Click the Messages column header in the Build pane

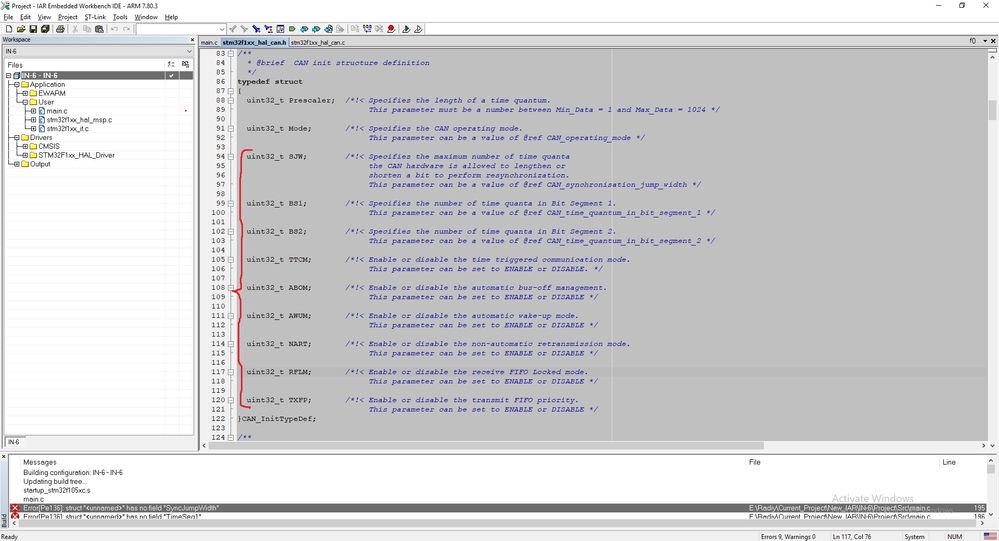(40, 462)
